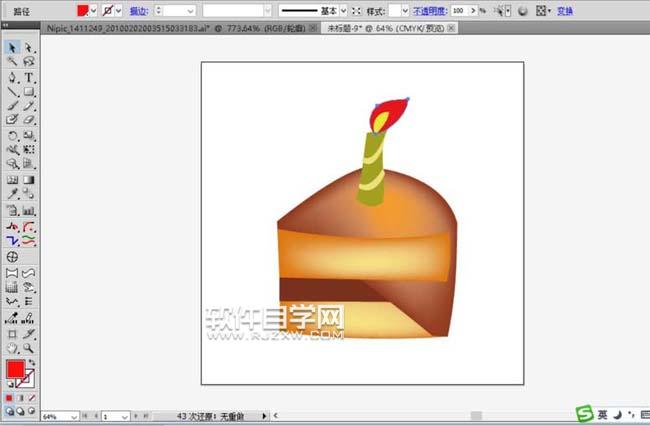650x426 pixels.
Task: Open status bar popup arrow after 无重做
Action: 264,416
